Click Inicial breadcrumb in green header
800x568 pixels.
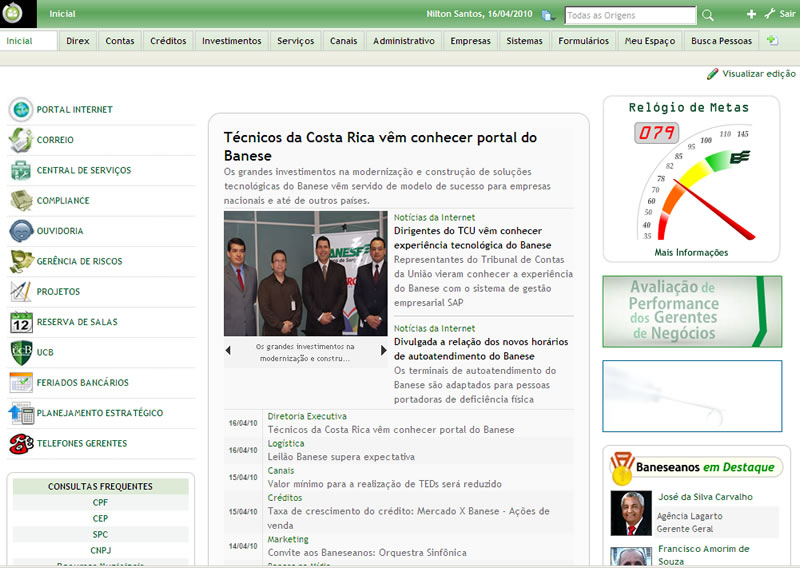click(62, 14)
